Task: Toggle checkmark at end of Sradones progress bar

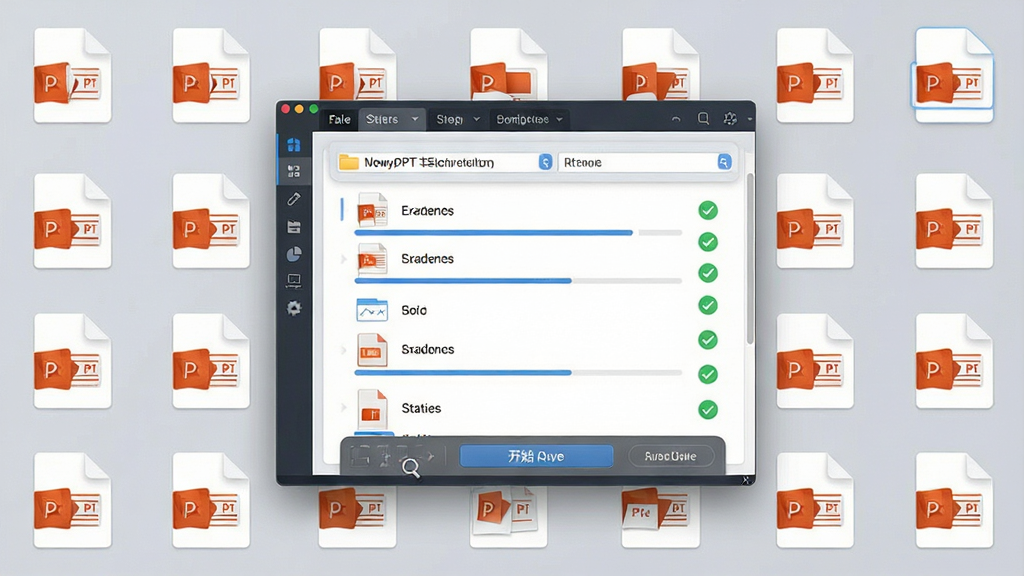Action: click(708, 374)
